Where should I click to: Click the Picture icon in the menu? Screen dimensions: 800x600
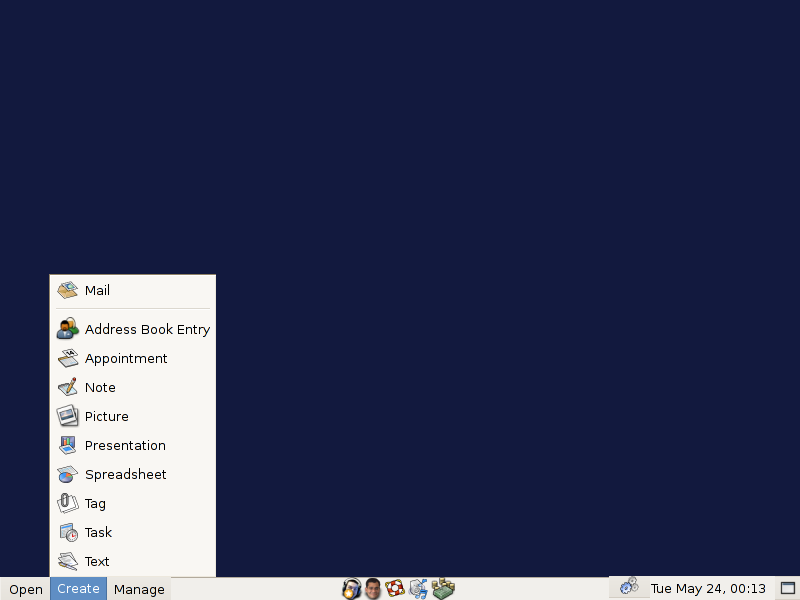pos(67,416)
